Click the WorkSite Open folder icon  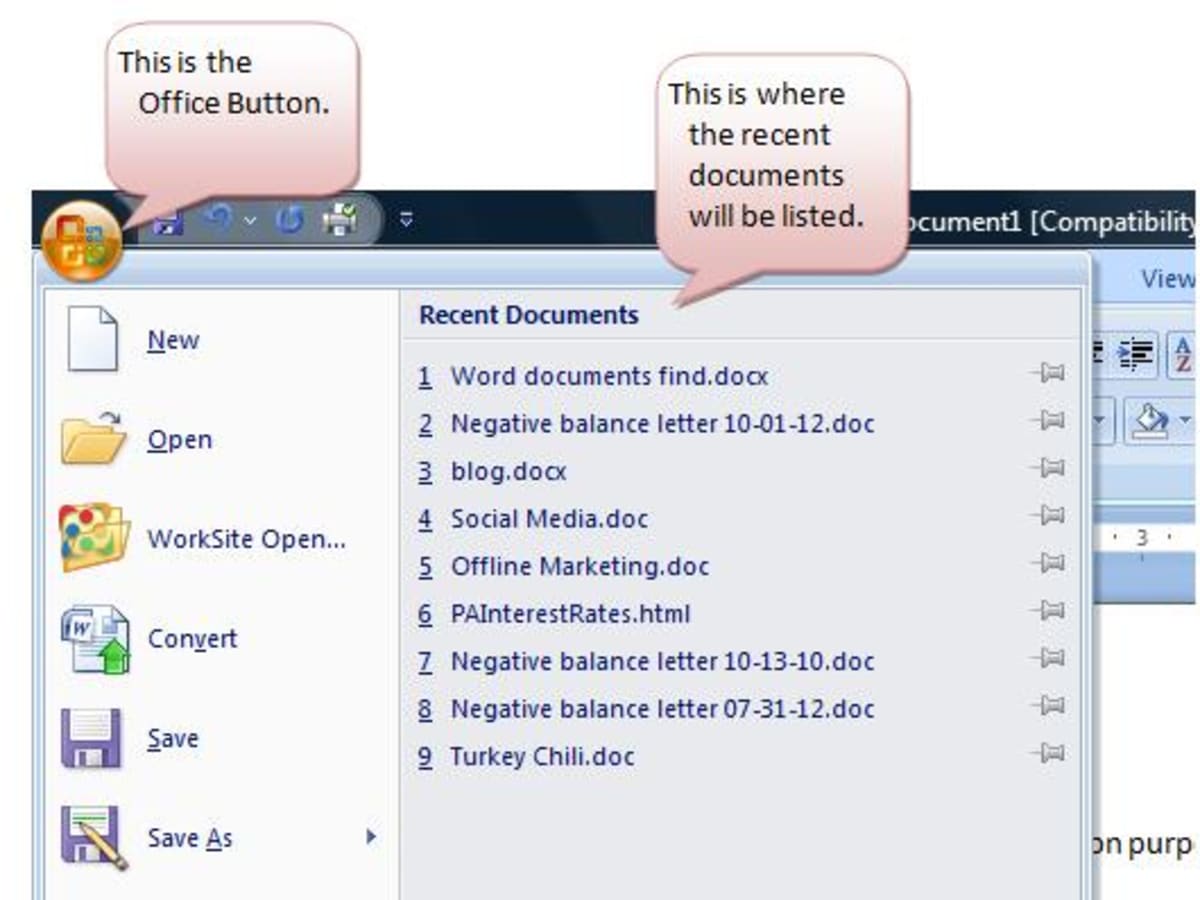point(94,538)
